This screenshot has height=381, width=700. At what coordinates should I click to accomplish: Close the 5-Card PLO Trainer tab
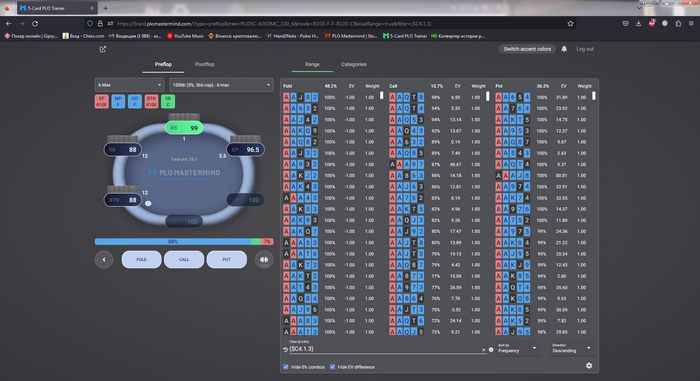pyautogui.click(x=92, y=8)
